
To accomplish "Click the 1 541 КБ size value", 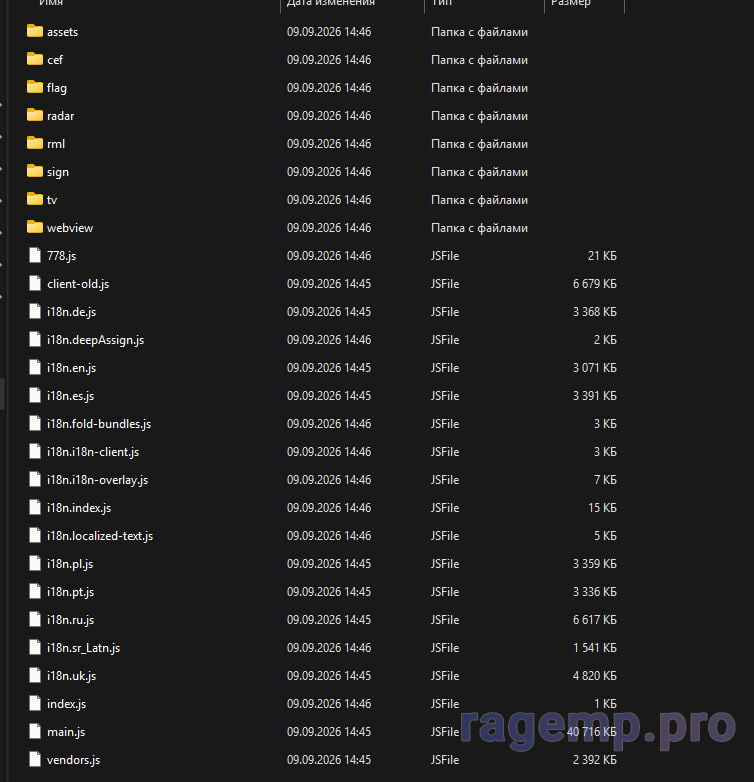I will pyautogui.click(x=595, y=648).
